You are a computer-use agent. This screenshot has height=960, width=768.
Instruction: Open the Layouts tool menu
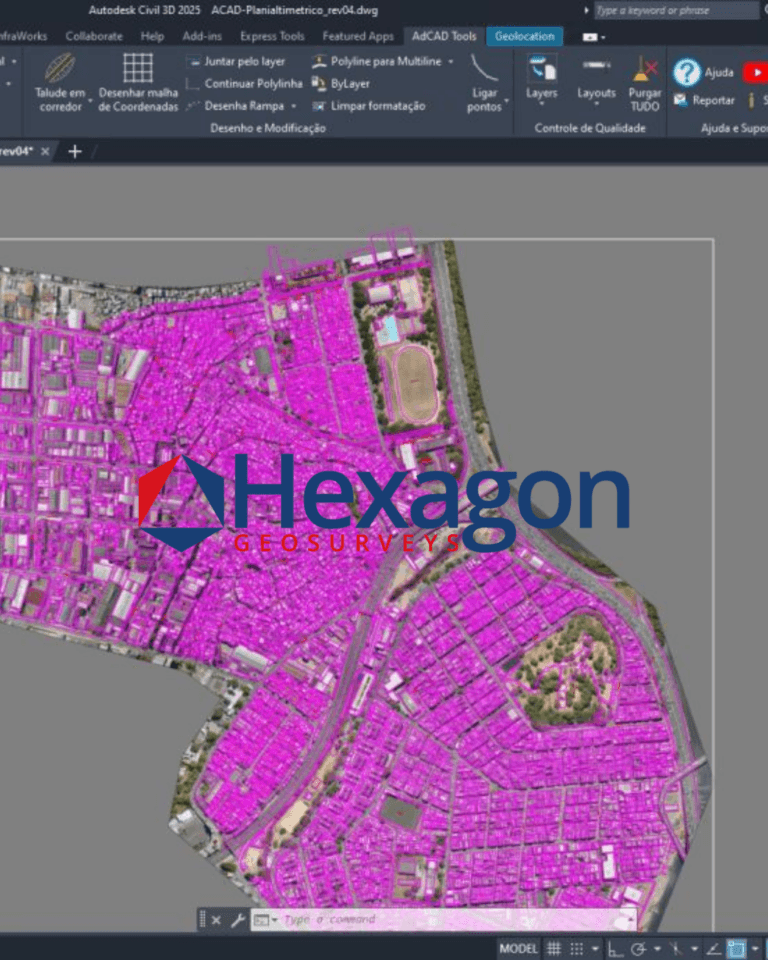click(596, 81)
